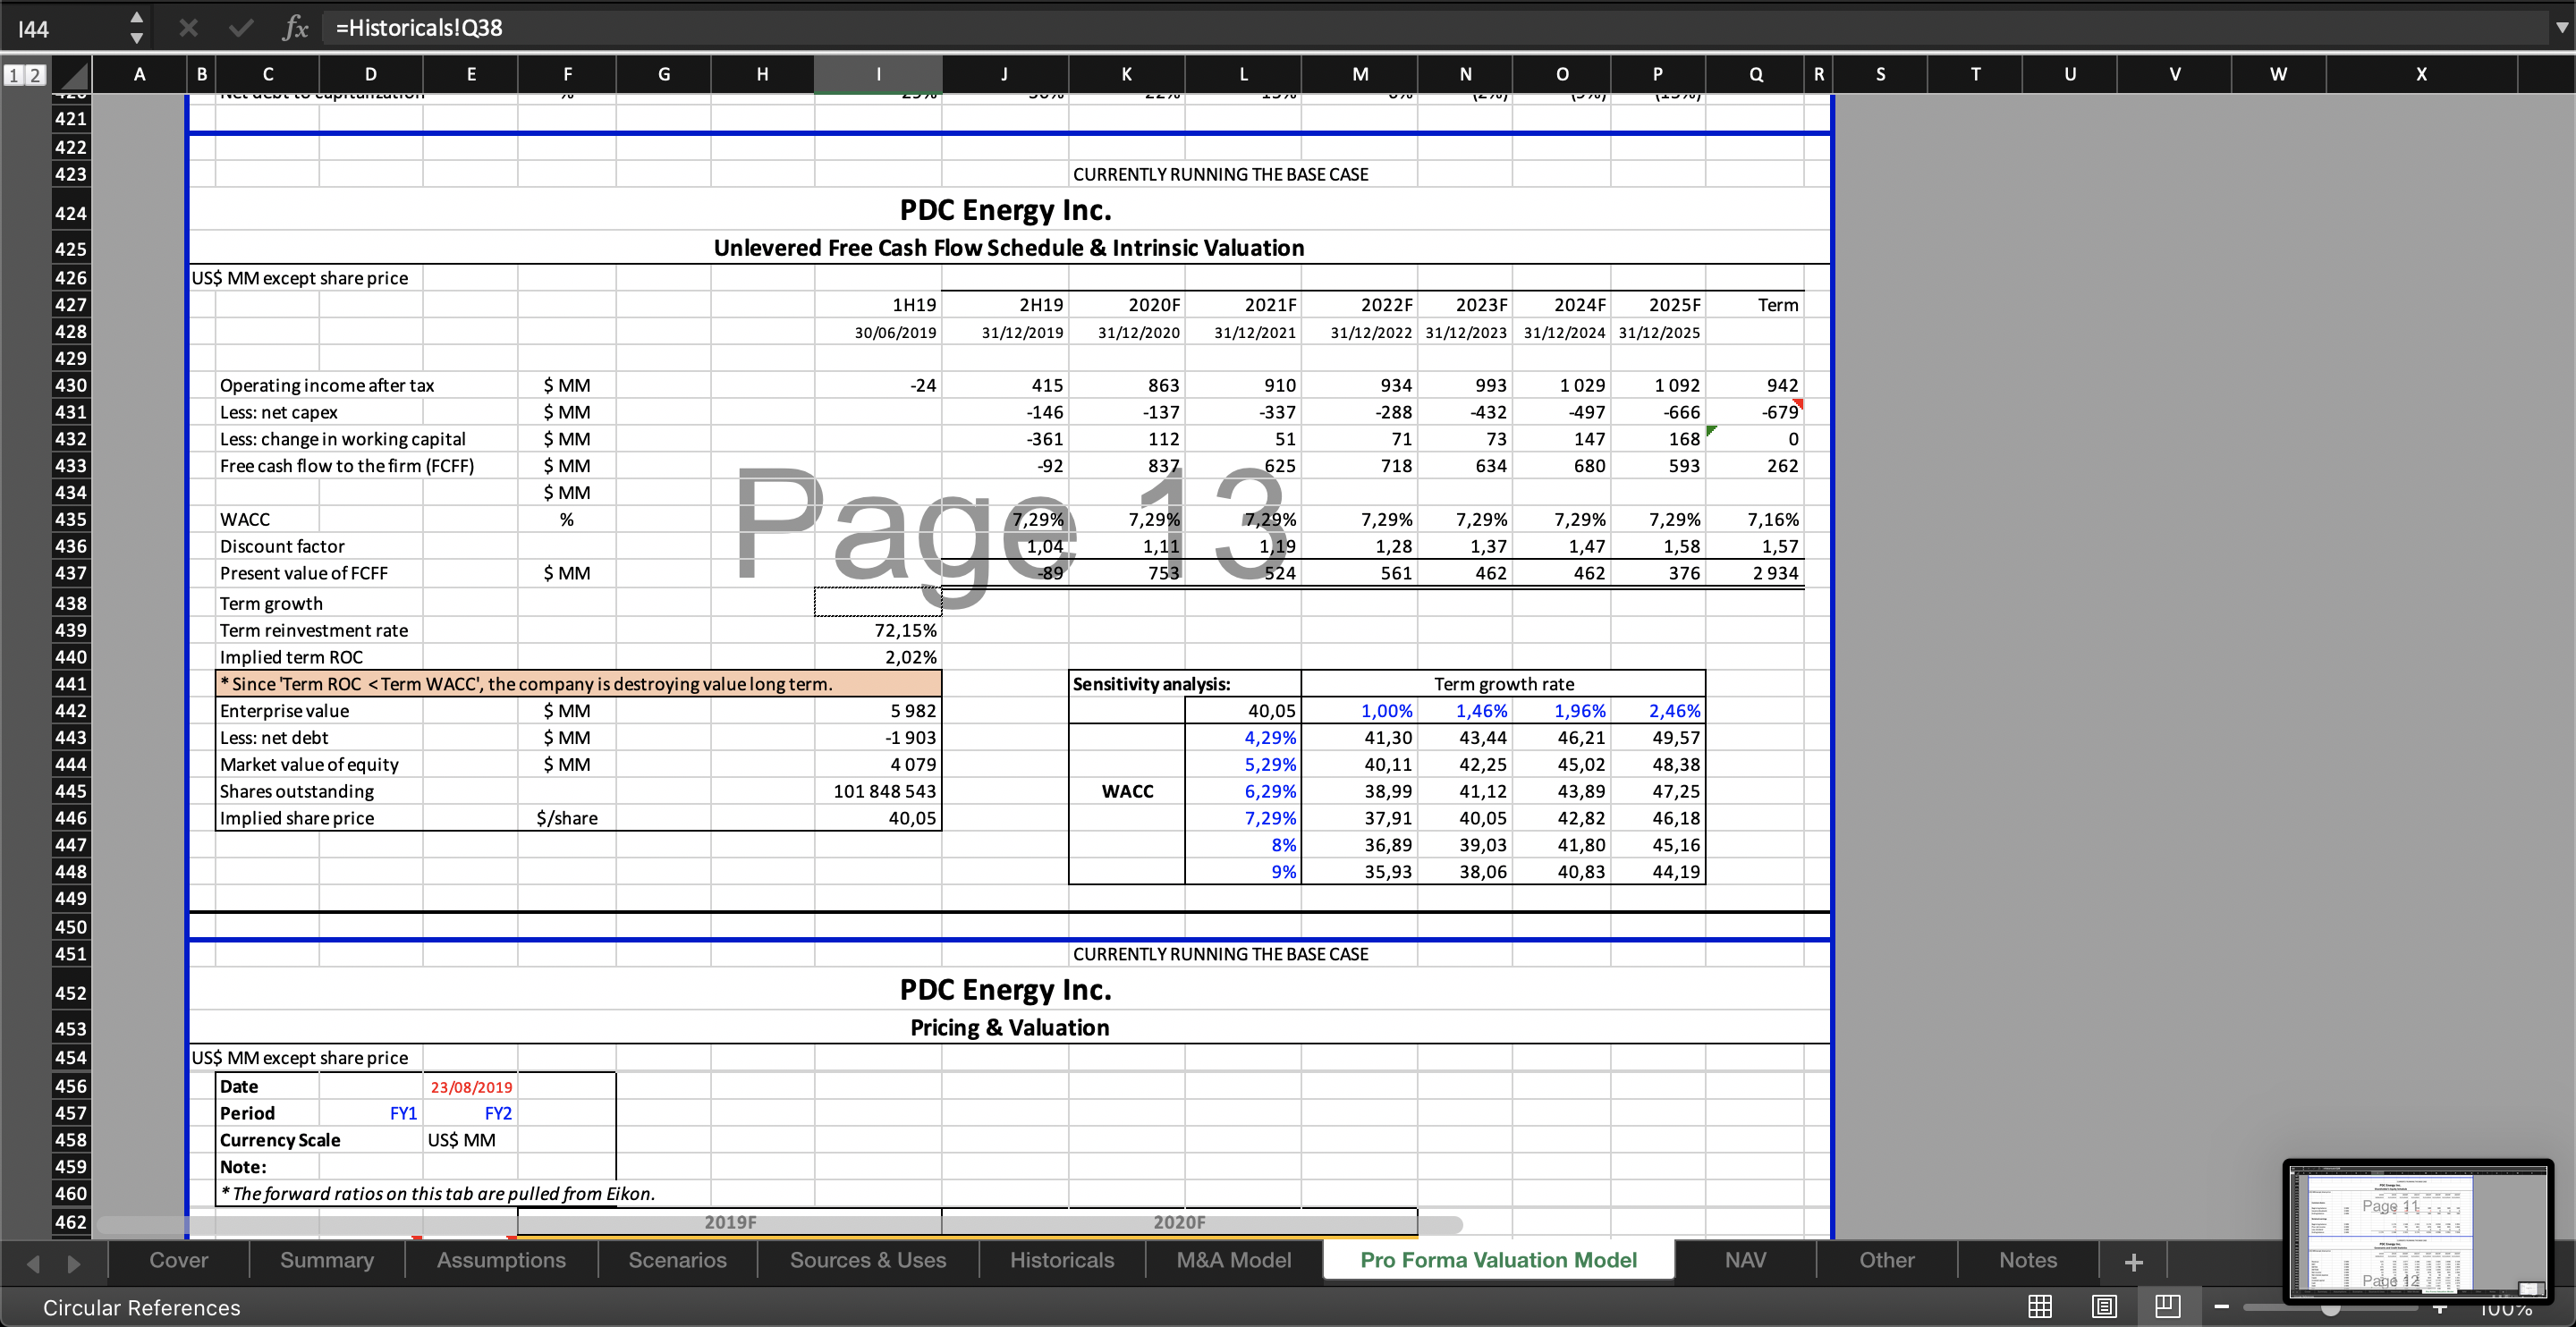Zoom out with the minus button
The width and height of the screenshot is (2576, 1327).
click(x=2222, y=1307)
